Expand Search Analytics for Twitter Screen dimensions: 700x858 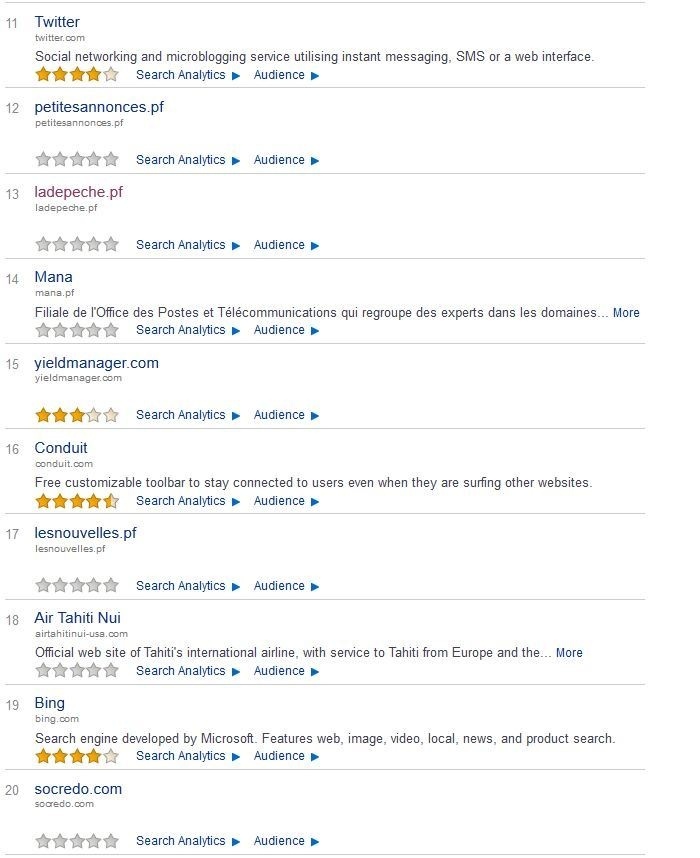(x=187, y=75)
